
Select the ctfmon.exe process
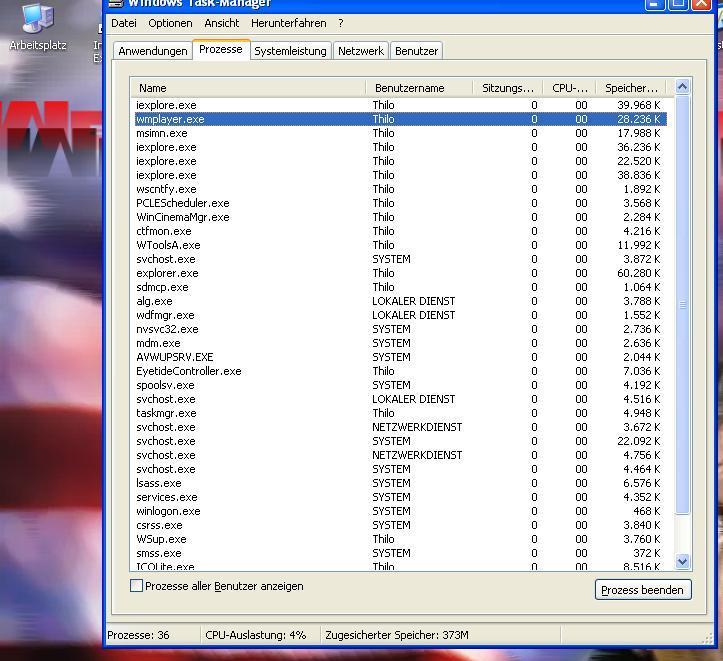click(x=400, y=231)
